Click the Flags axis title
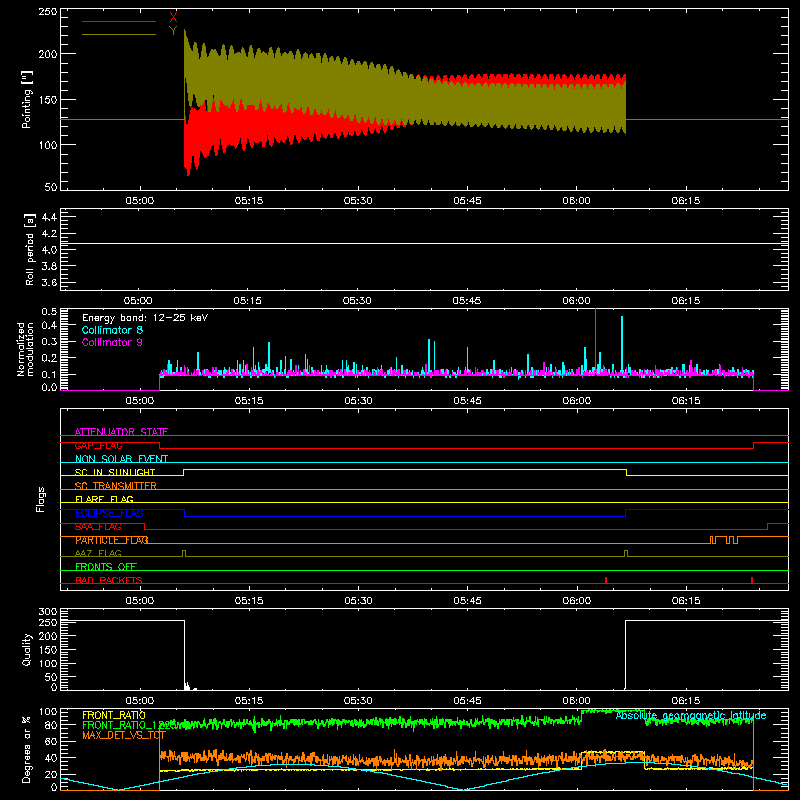The image size is (800, 800). pyautogui.click(x=41, y=499)
